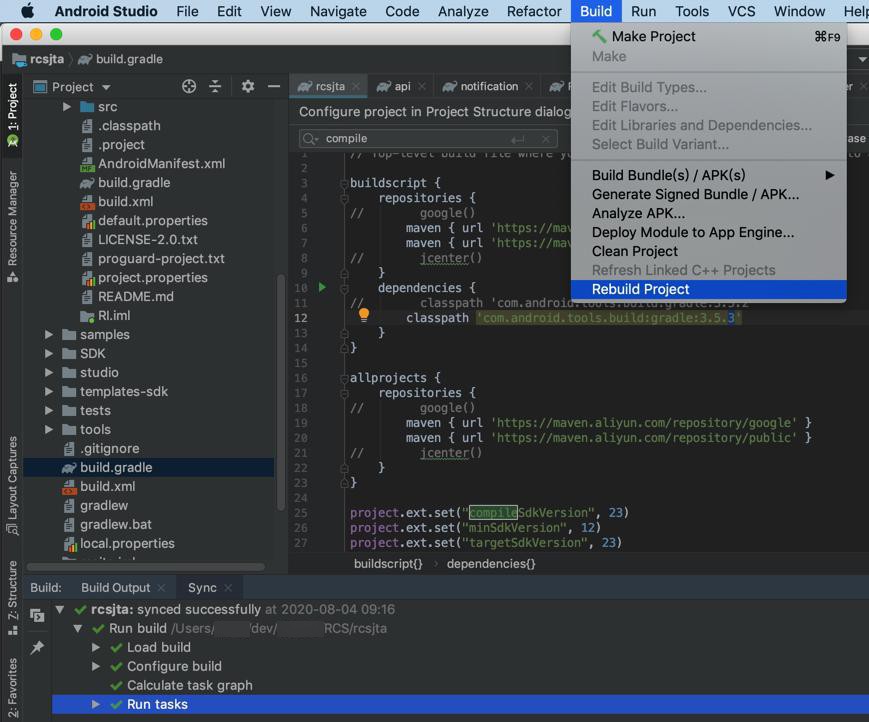869x722 pixels.
Task: Open Project panel settings gear
Action: pyautogui.click(x=248, y=86)
